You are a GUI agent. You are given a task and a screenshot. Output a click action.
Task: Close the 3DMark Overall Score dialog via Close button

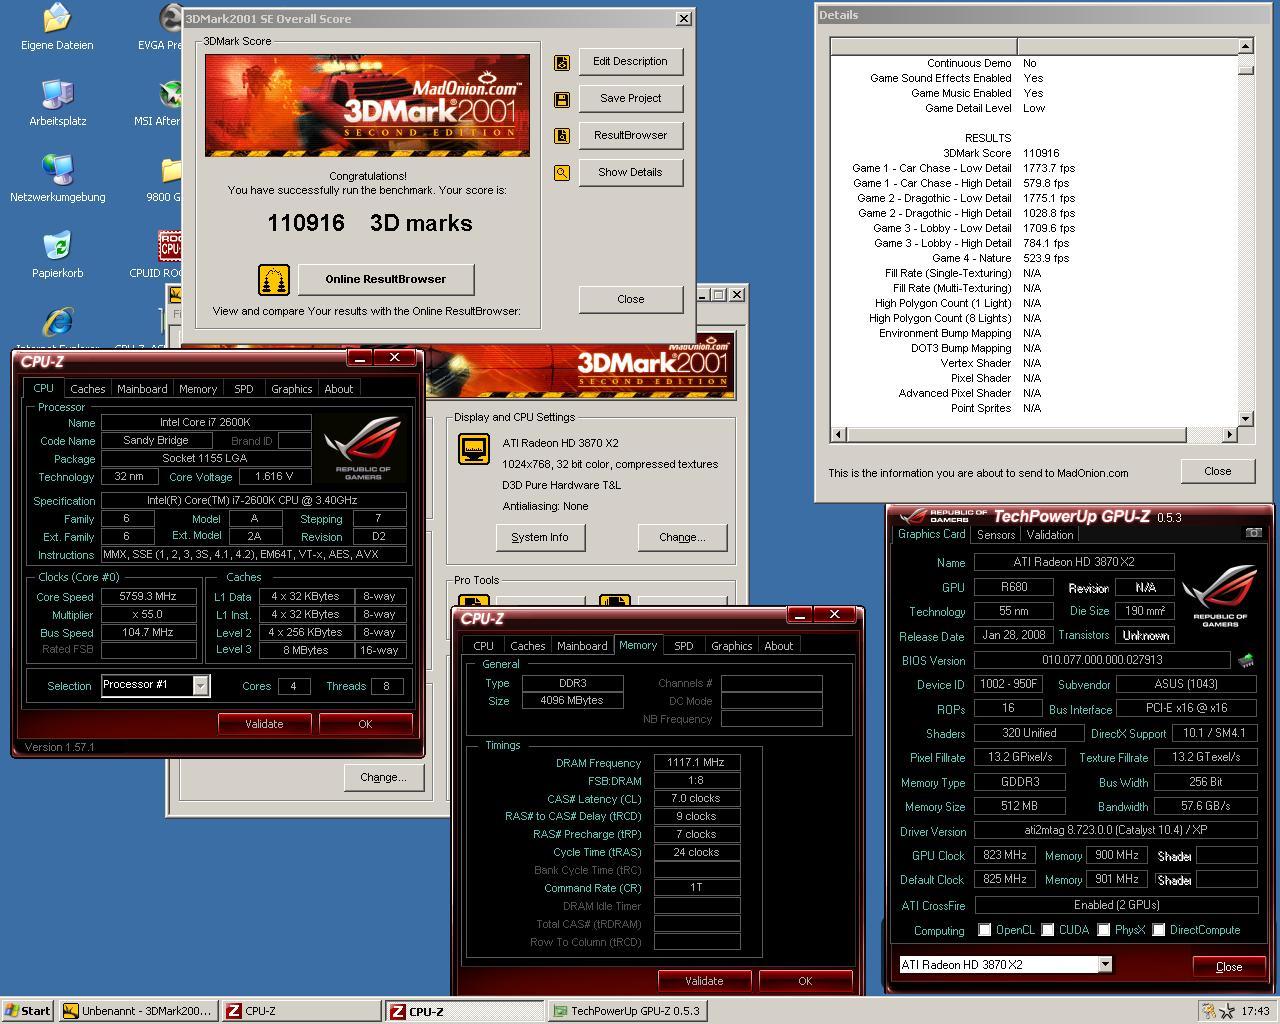(x=630, y=299)
